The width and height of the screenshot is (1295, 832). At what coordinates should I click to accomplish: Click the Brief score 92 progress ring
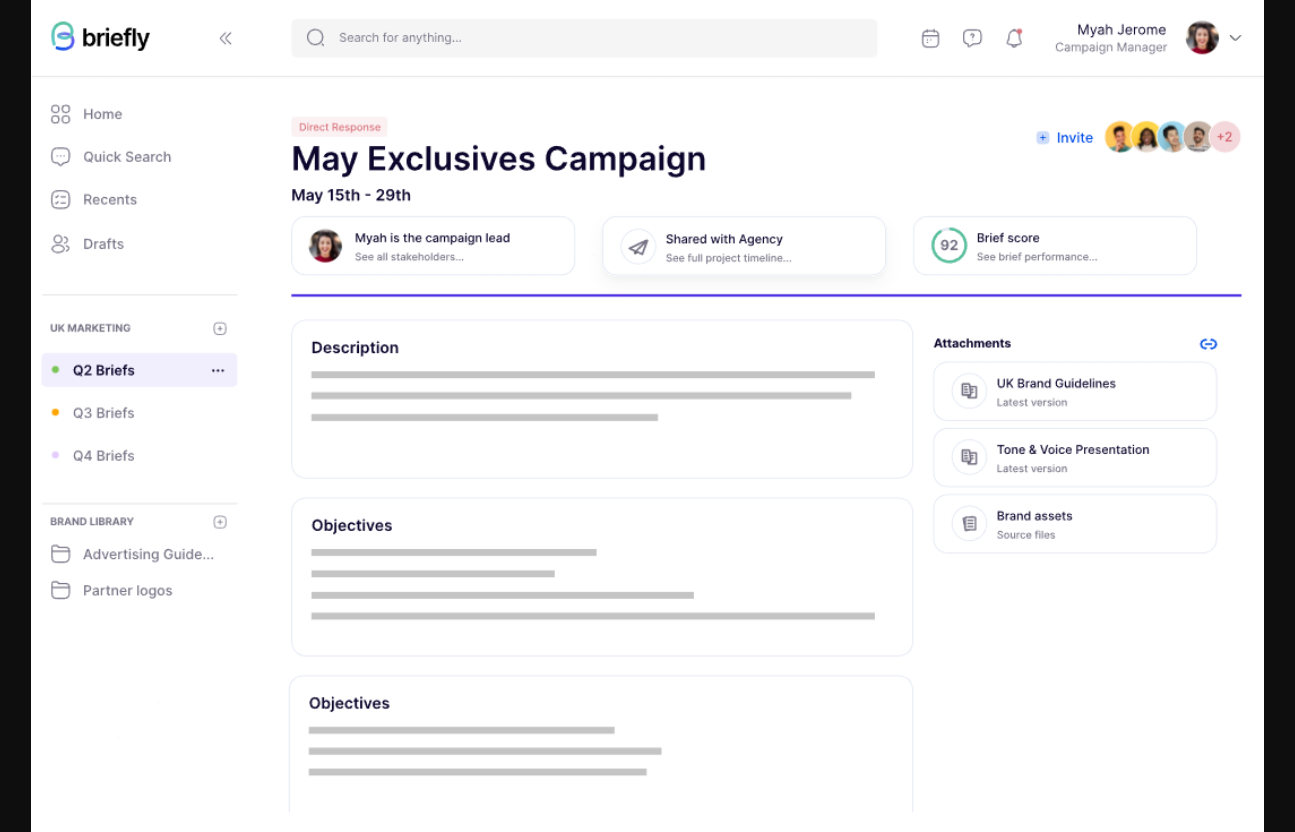click(948, 246)
